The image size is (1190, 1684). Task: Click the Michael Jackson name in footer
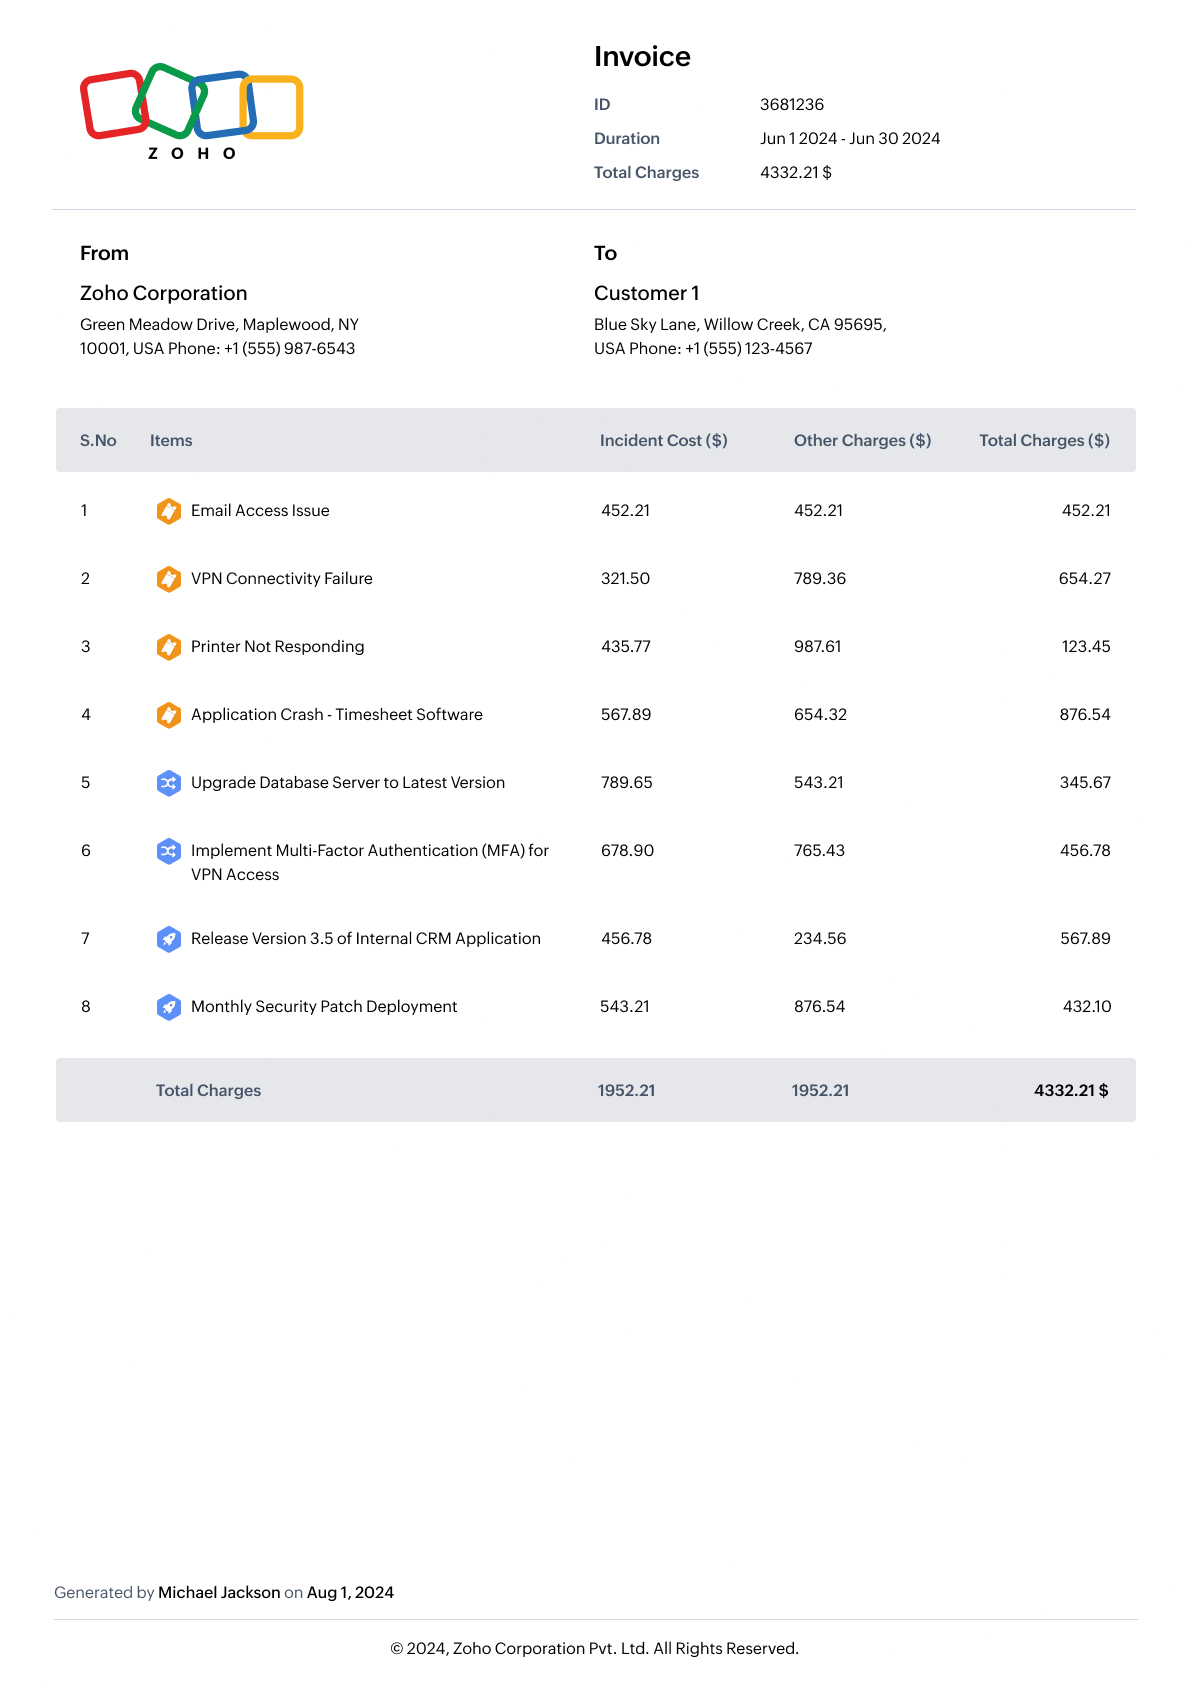219,1593
